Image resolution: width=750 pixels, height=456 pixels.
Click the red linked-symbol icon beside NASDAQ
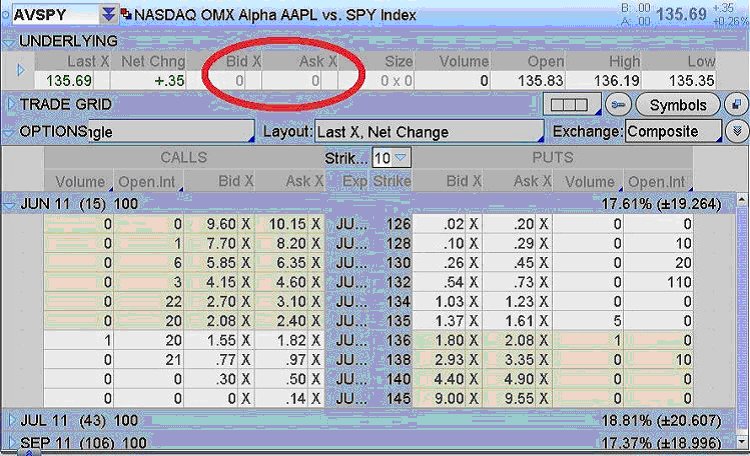[x=126, y=14]
